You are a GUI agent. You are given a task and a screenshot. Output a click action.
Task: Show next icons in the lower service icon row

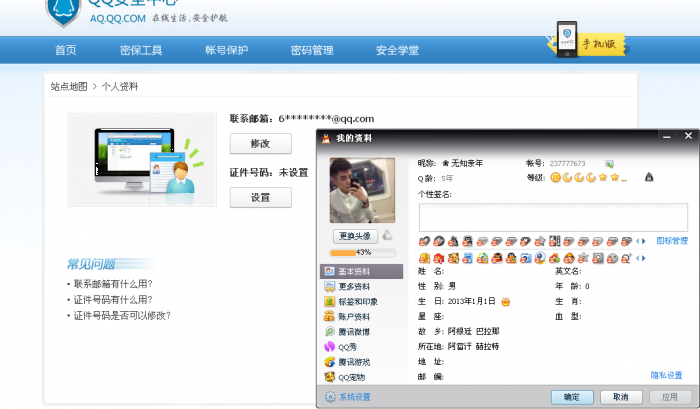coord(644,258)
